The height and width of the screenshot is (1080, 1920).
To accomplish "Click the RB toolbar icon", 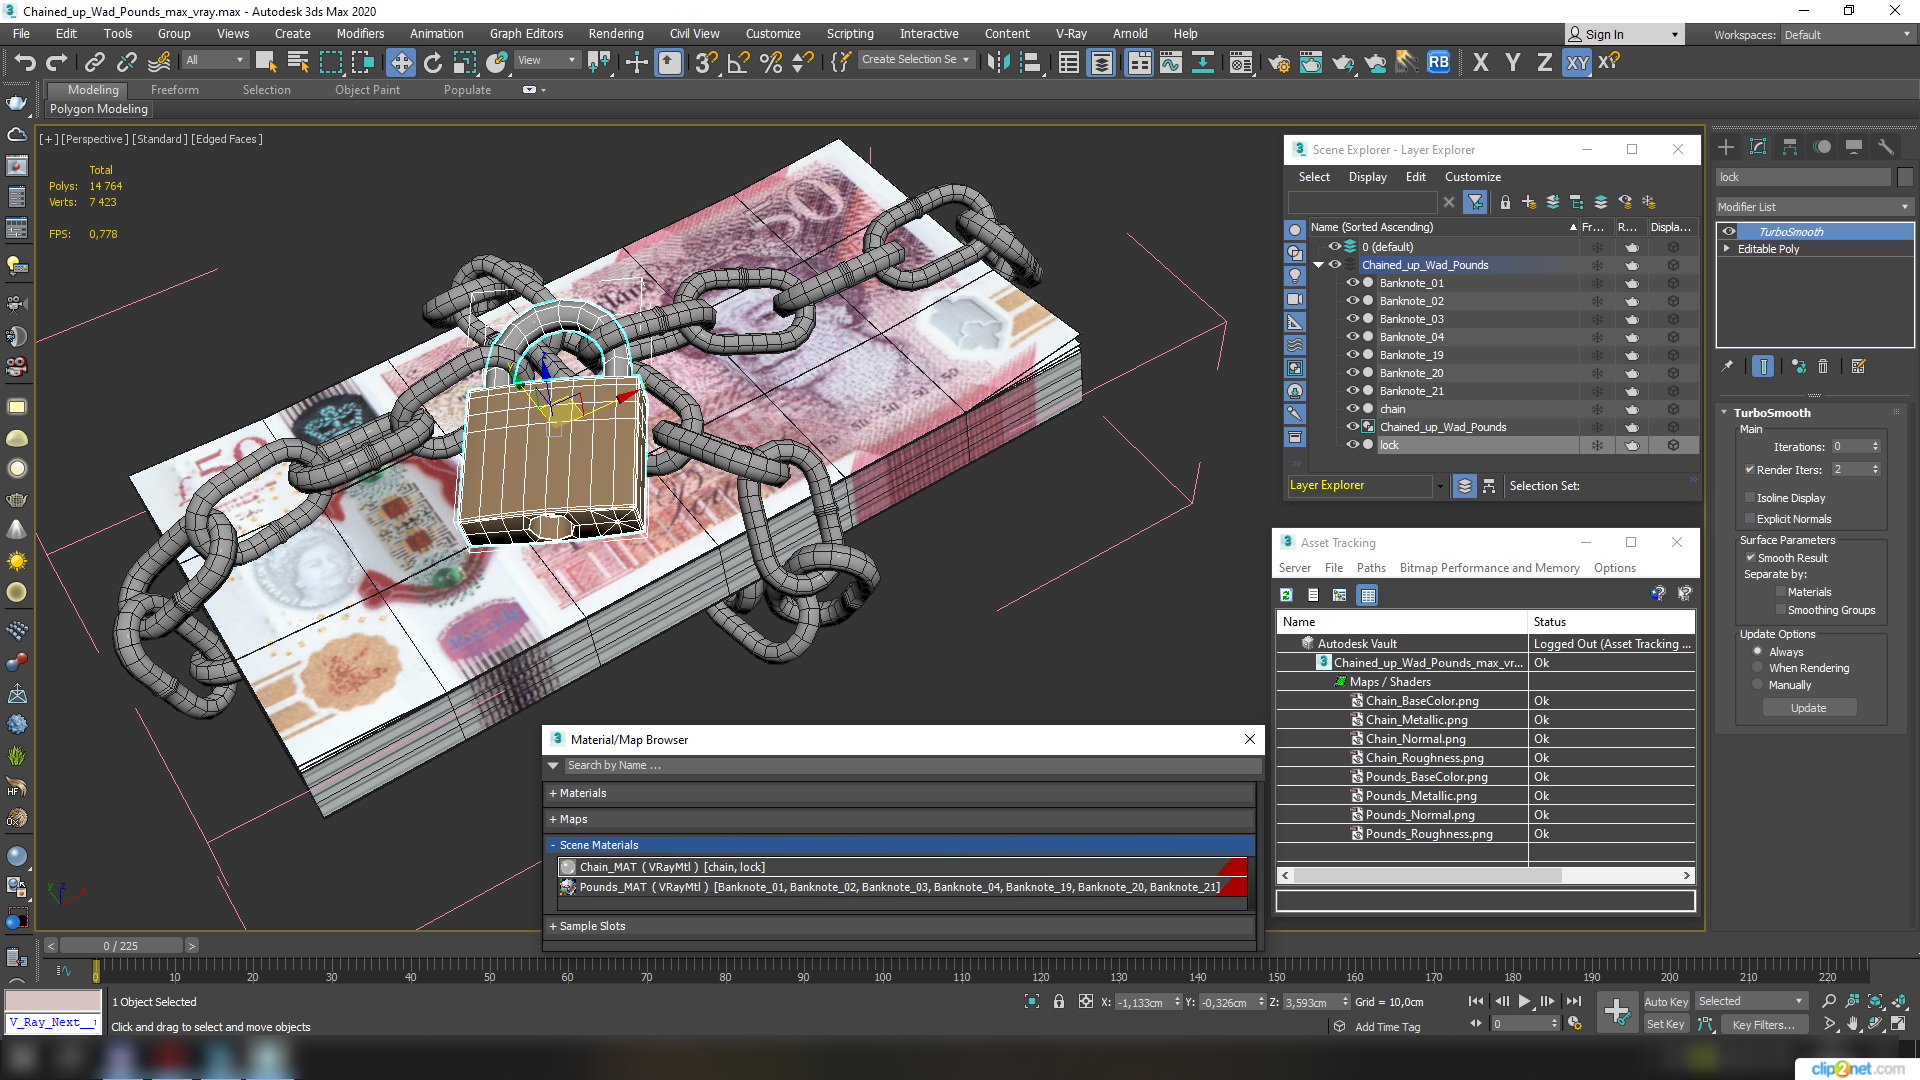I will pos(1438,62).
